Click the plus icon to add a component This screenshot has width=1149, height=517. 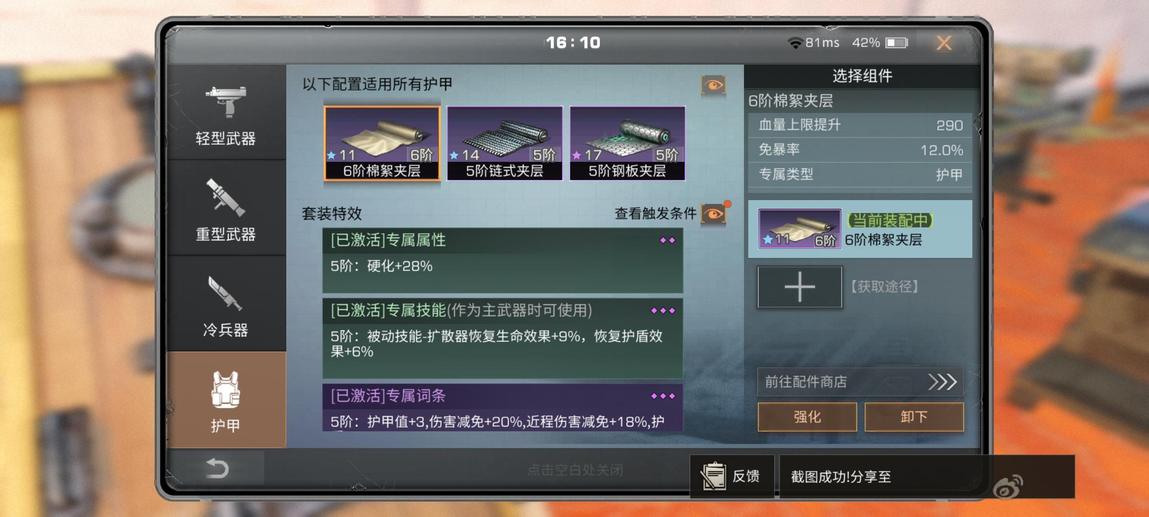click(799, 287)
